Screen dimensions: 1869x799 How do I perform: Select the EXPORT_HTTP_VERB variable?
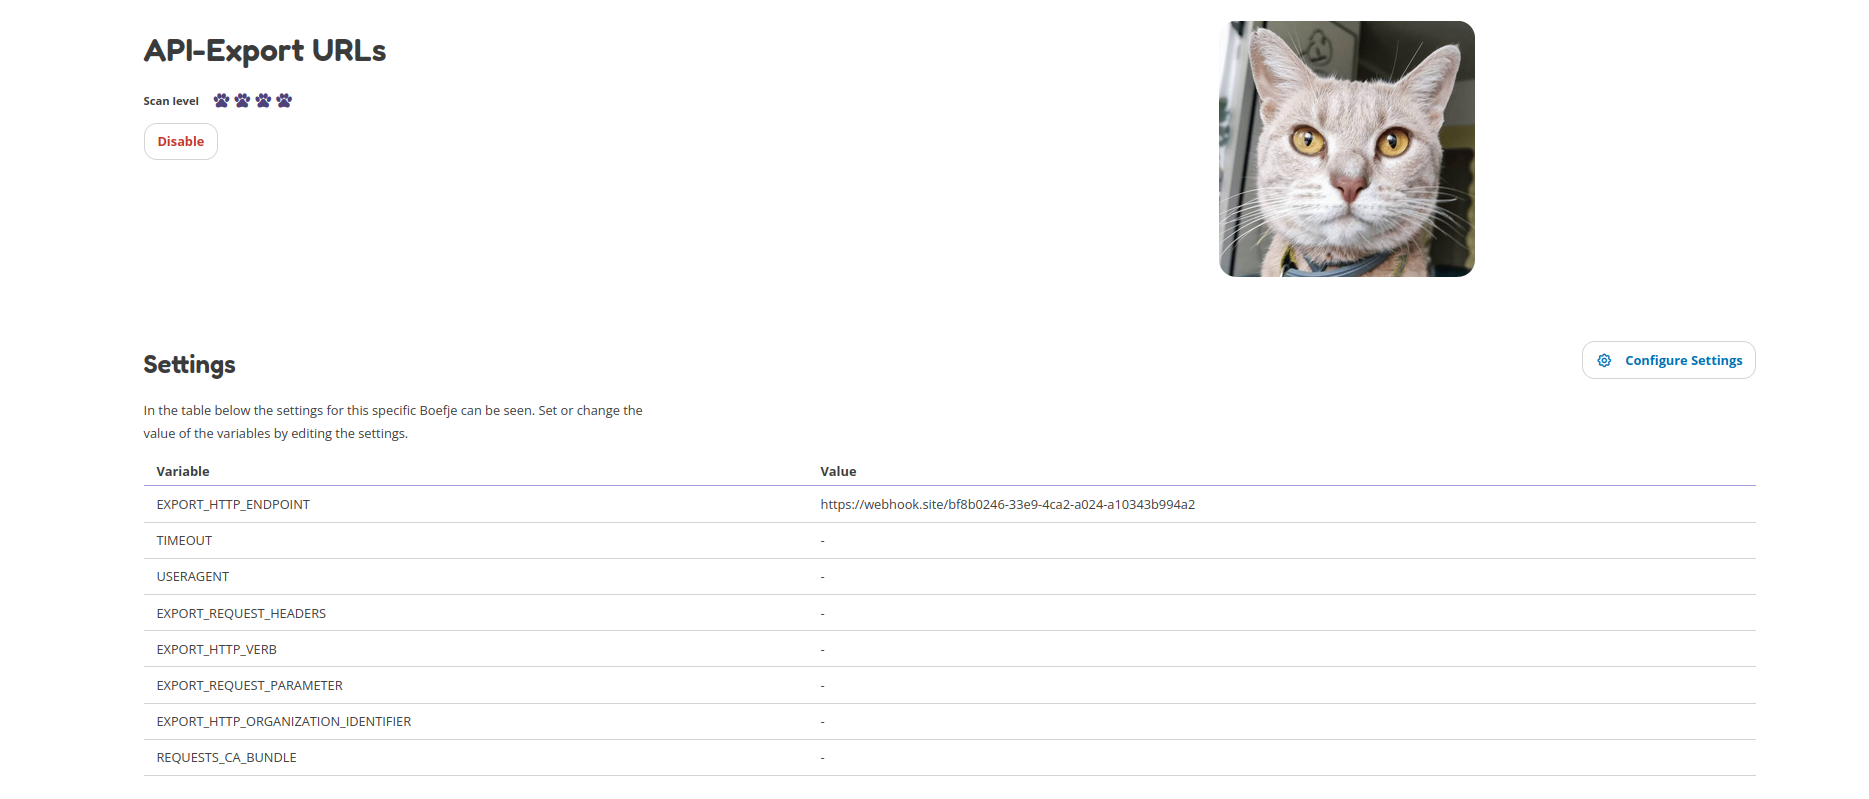(x=217, y=650)
